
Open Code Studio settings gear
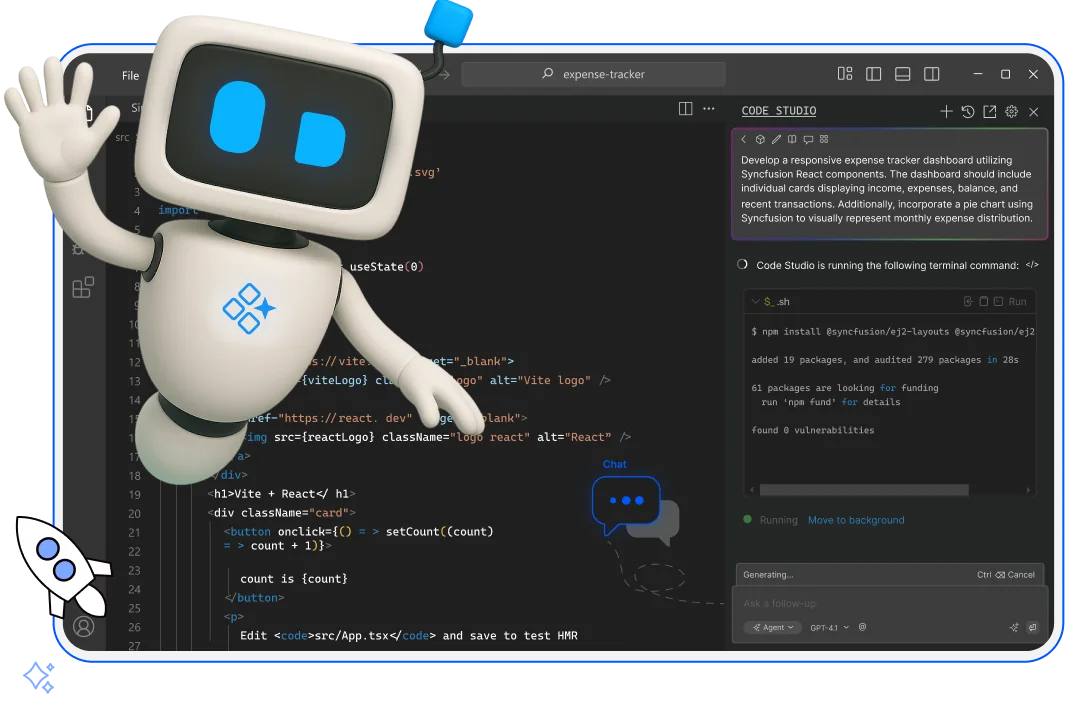1011,111
